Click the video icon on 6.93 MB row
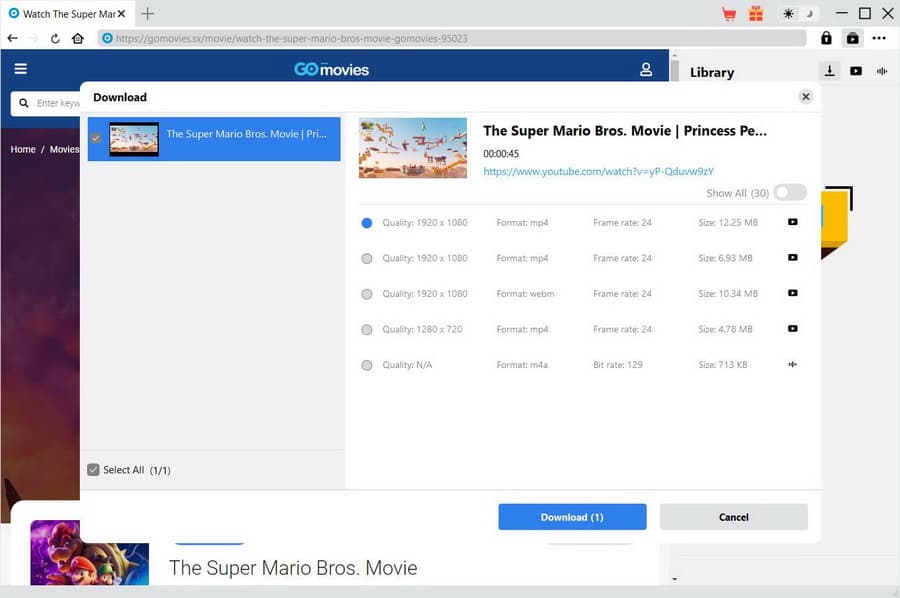This screenshot has width=900, height=598. (793, 258)
